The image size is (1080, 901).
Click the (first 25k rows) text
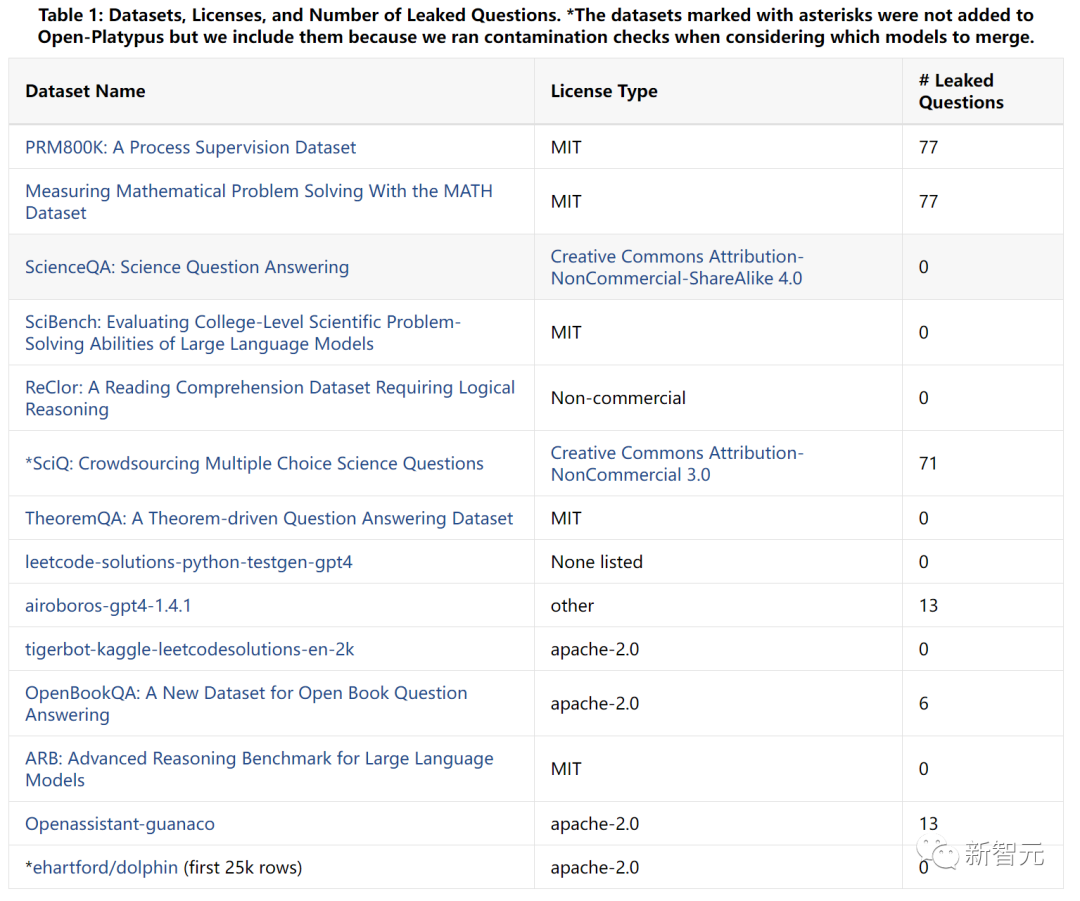(x=242, y=867)
